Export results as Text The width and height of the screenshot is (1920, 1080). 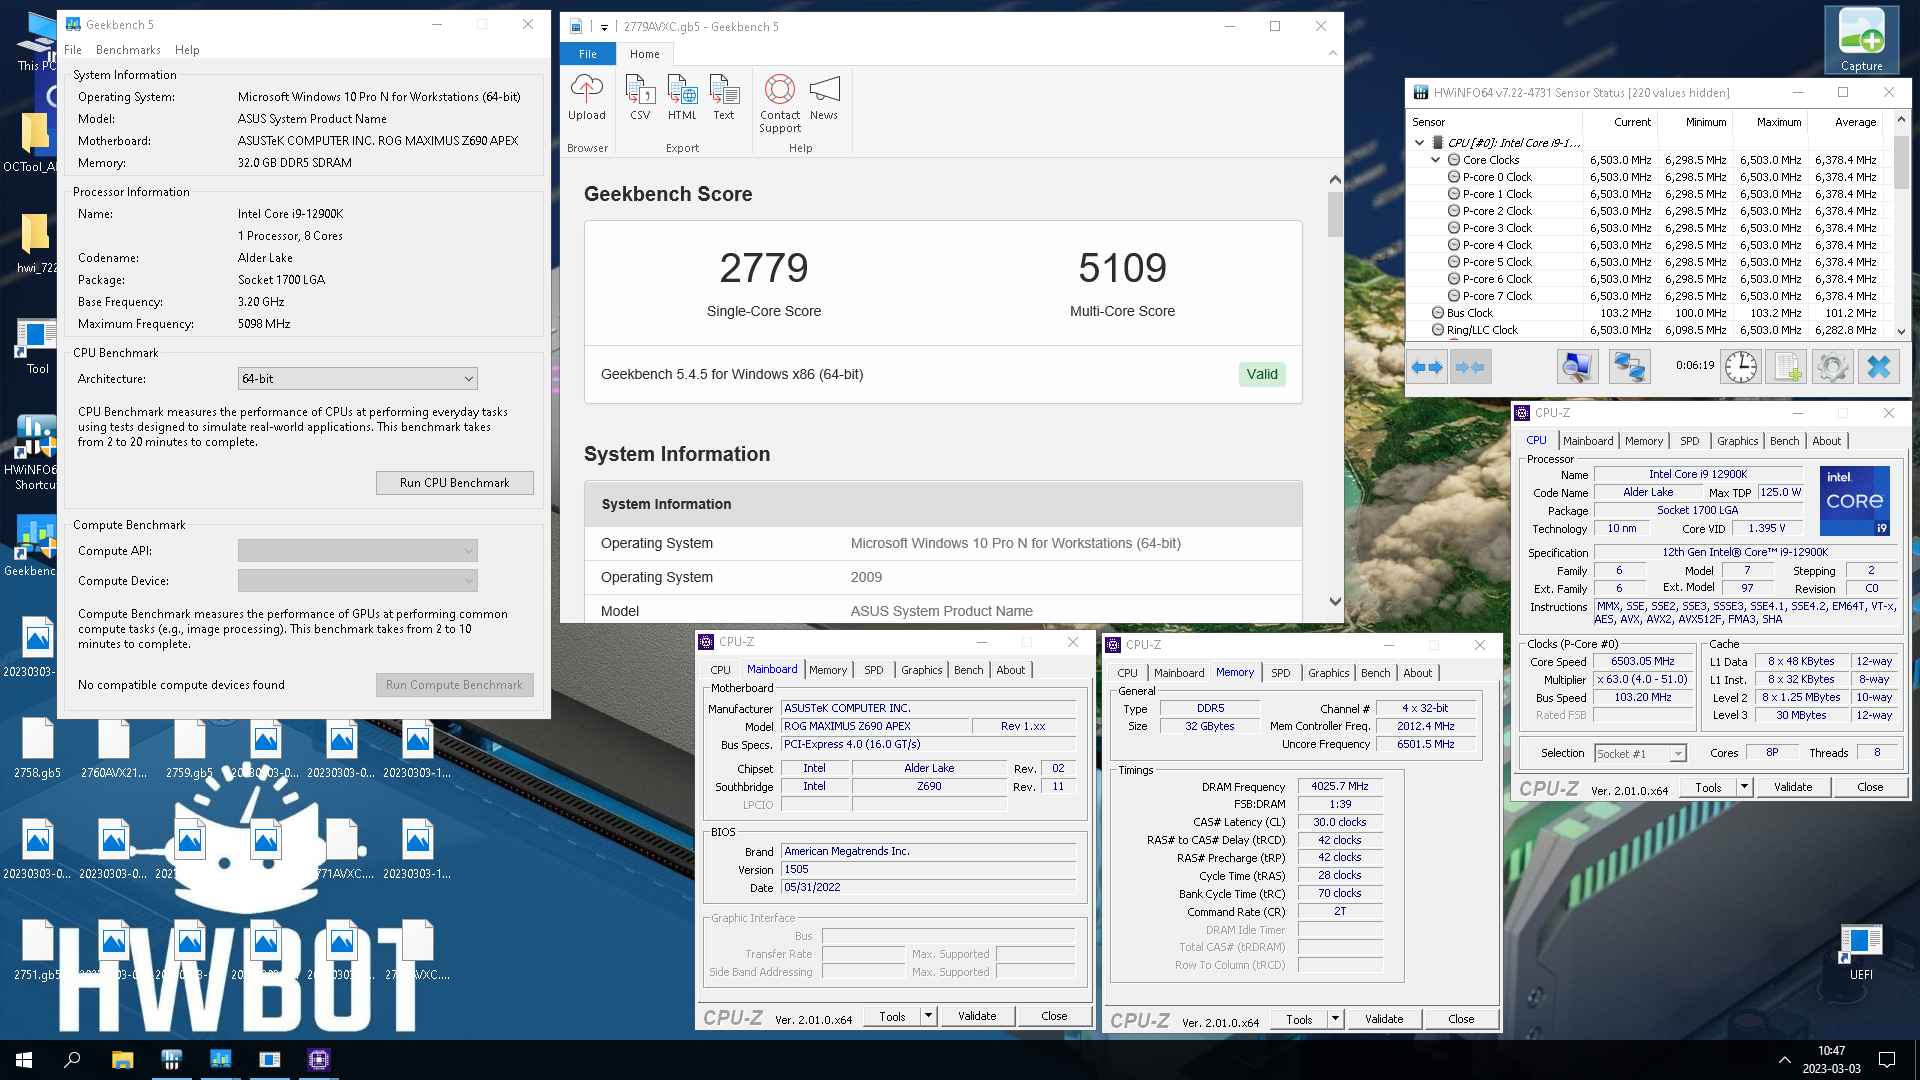pos(723,97)
